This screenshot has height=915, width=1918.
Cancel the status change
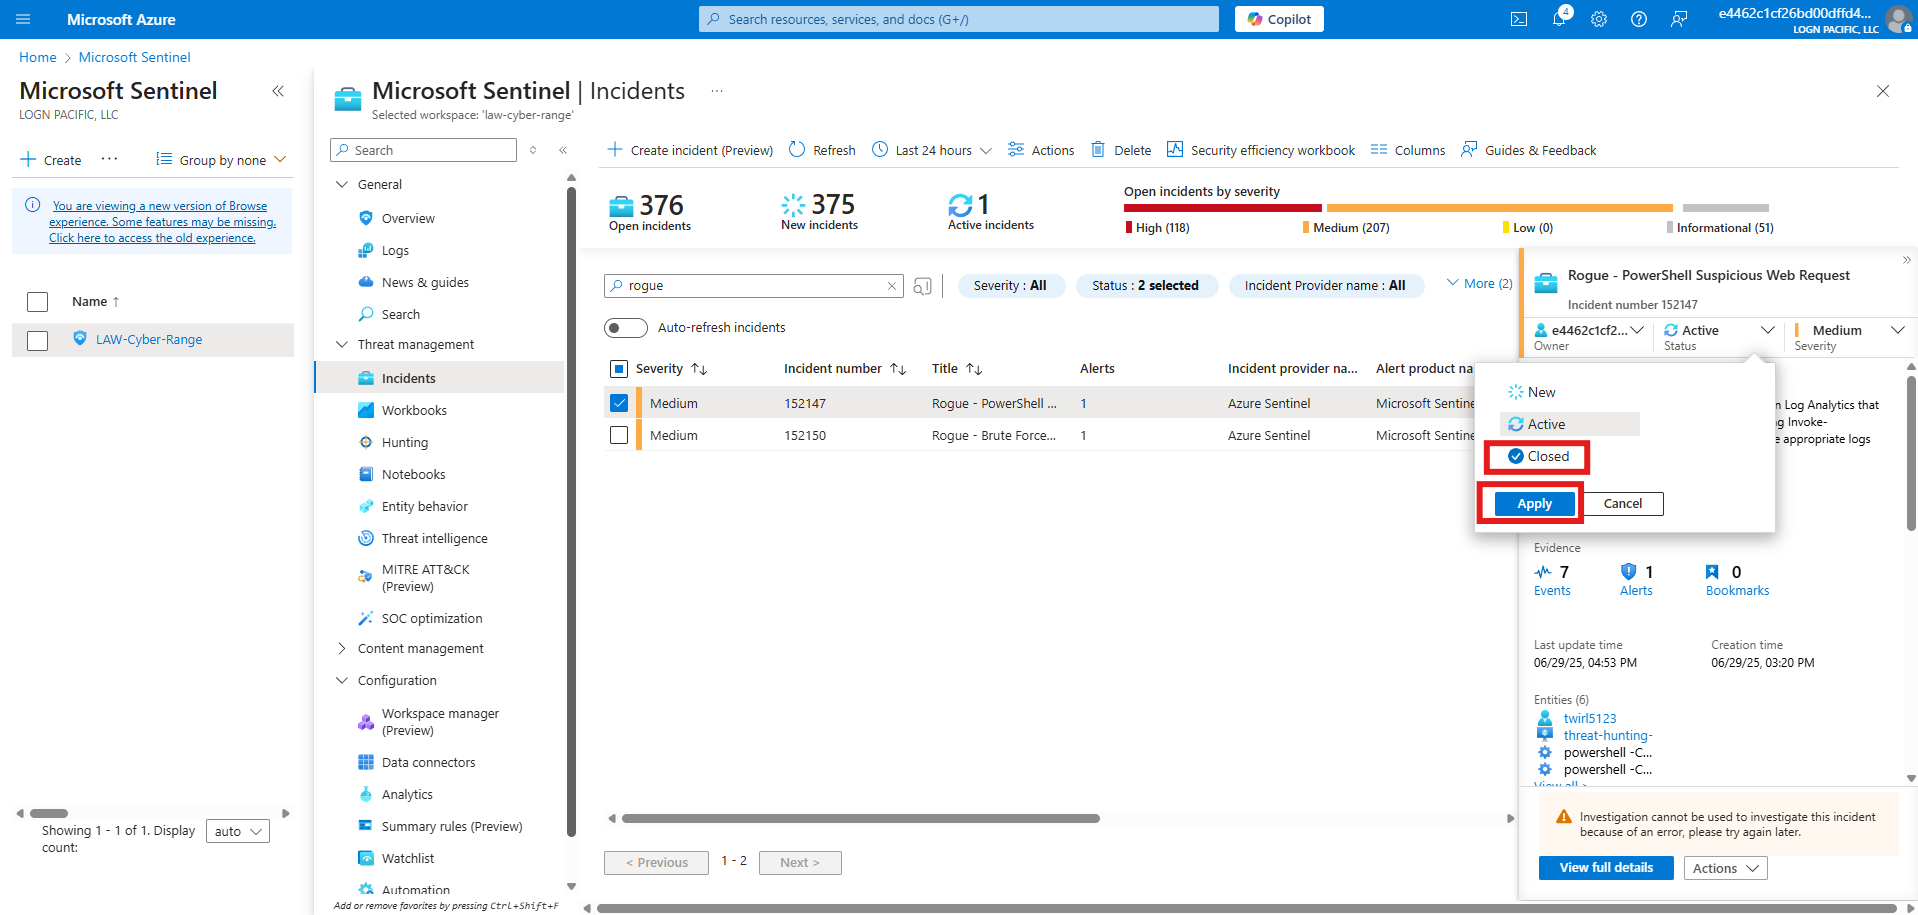click(x=1623, y=504)
